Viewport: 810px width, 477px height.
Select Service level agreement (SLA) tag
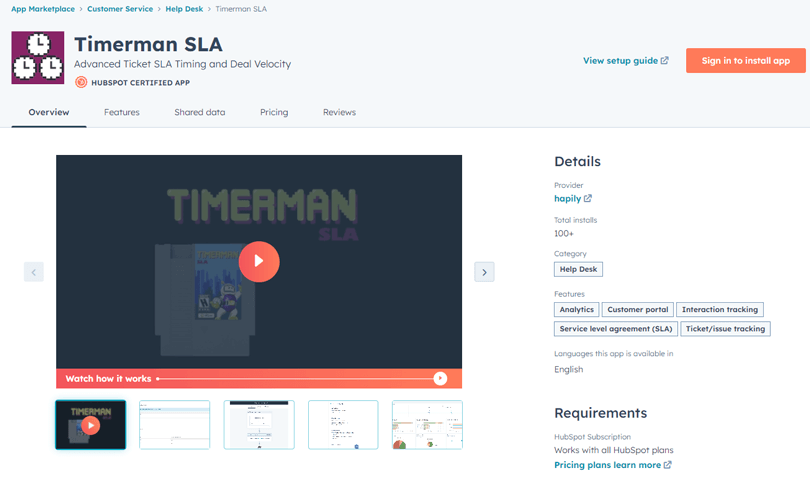[x=616, y=329]
